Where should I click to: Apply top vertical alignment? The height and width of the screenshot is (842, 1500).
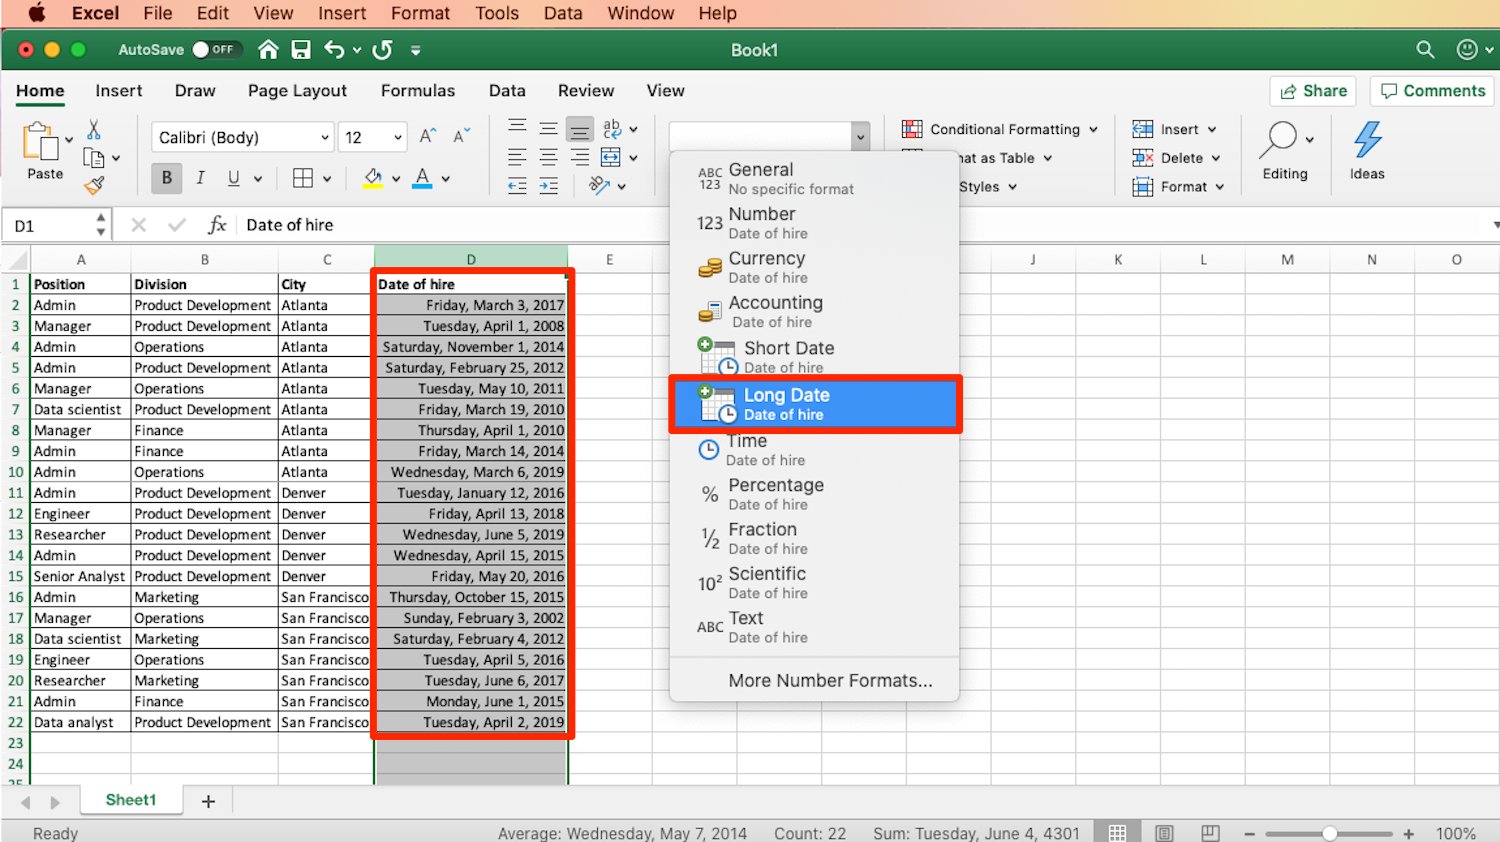[x=517, y=127]
